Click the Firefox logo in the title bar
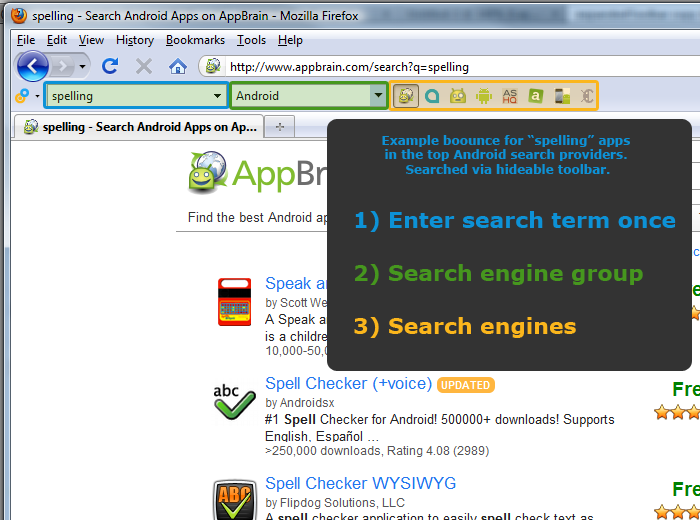700x520 pixels. 19,15
